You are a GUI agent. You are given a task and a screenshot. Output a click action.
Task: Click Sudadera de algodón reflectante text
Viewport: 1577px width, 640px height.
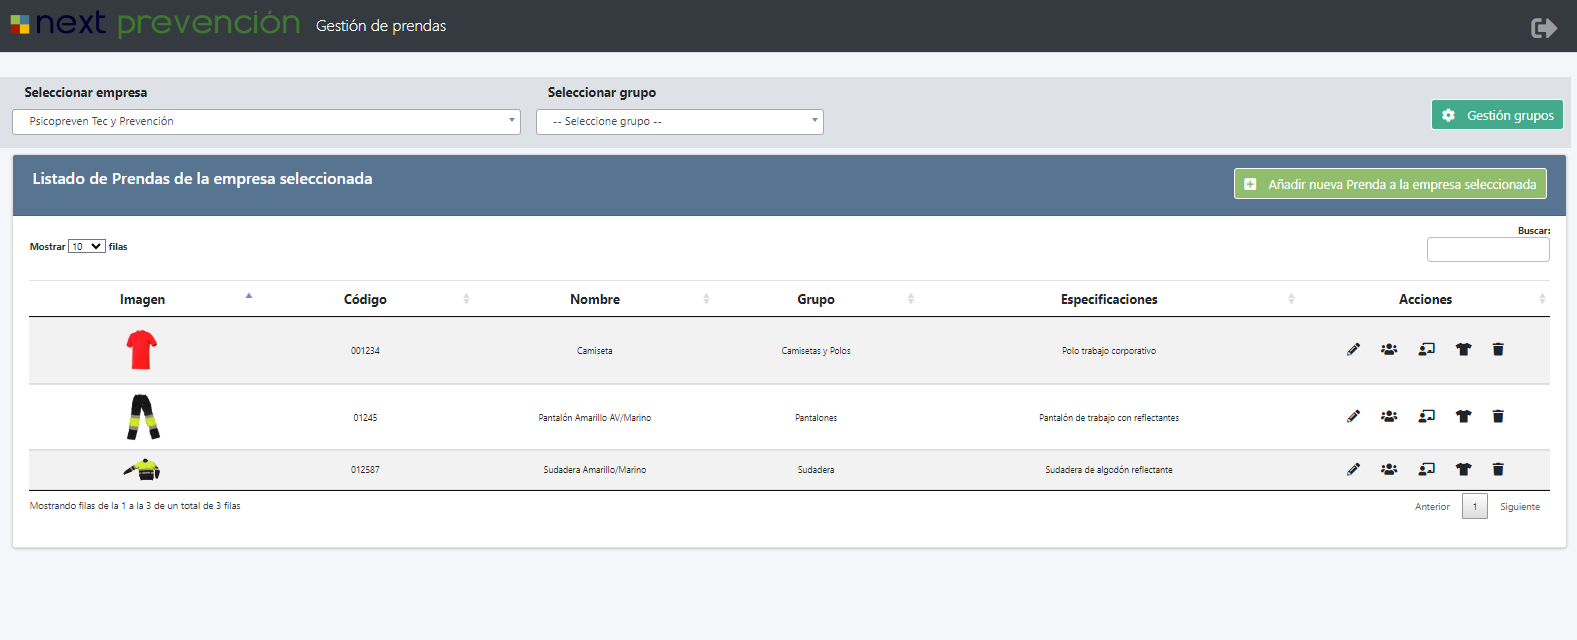click(1109, 470)
